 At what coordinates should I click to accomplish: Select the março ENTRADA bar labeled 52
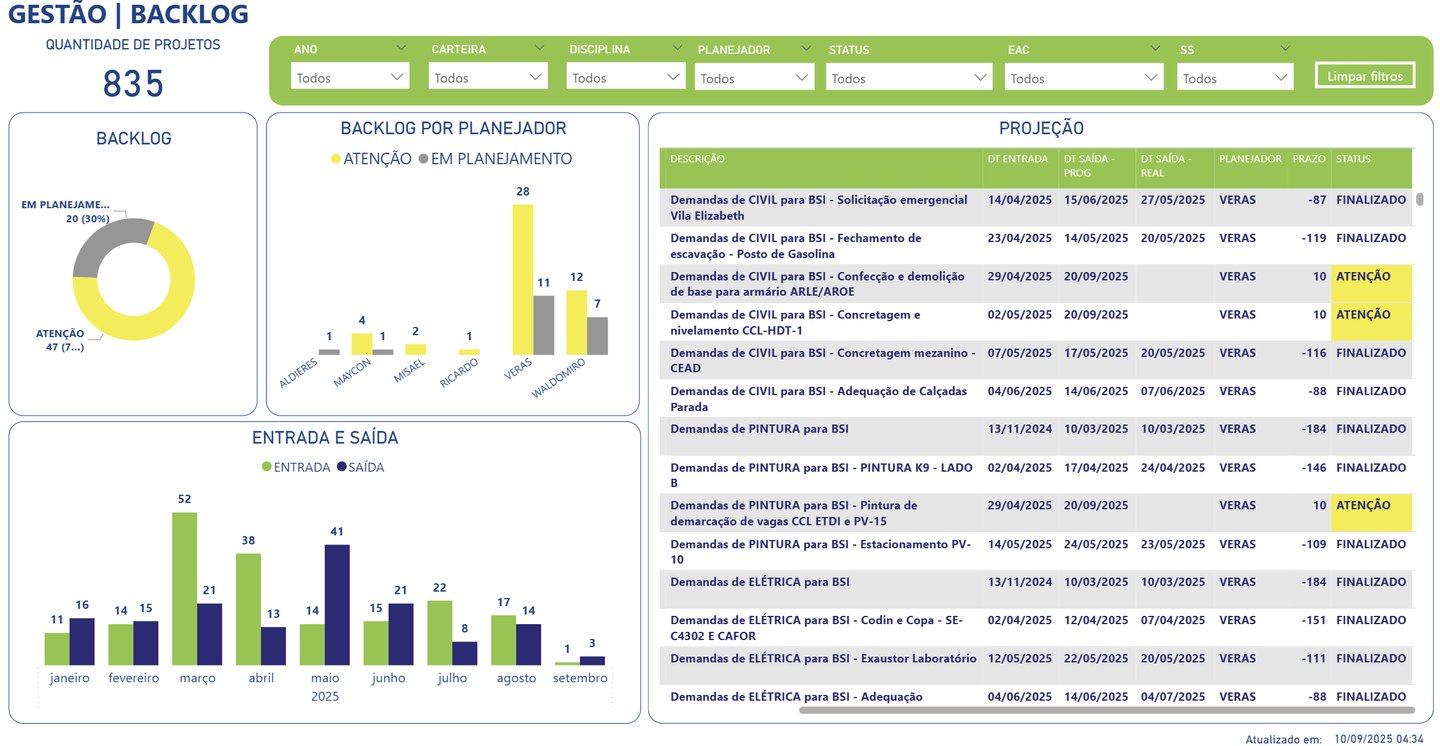[x=184, y=589]
